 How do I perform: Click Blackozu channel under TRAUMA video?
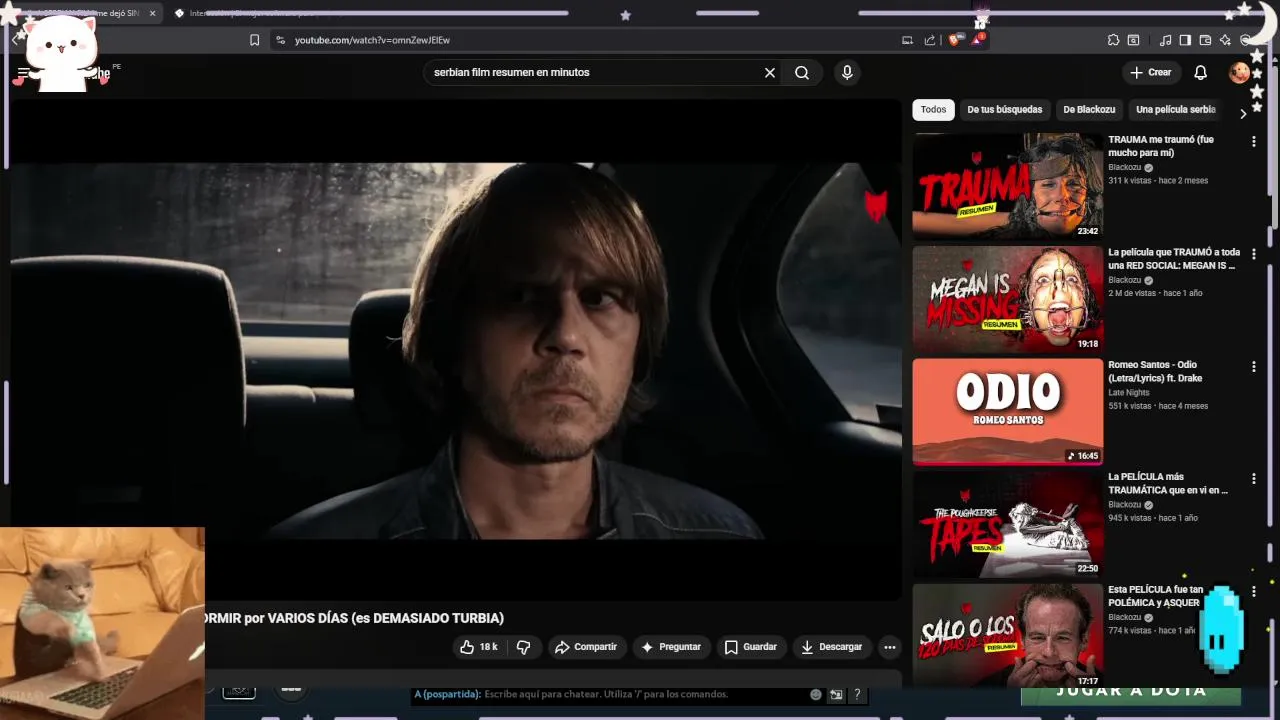(x=1125, y=168)
